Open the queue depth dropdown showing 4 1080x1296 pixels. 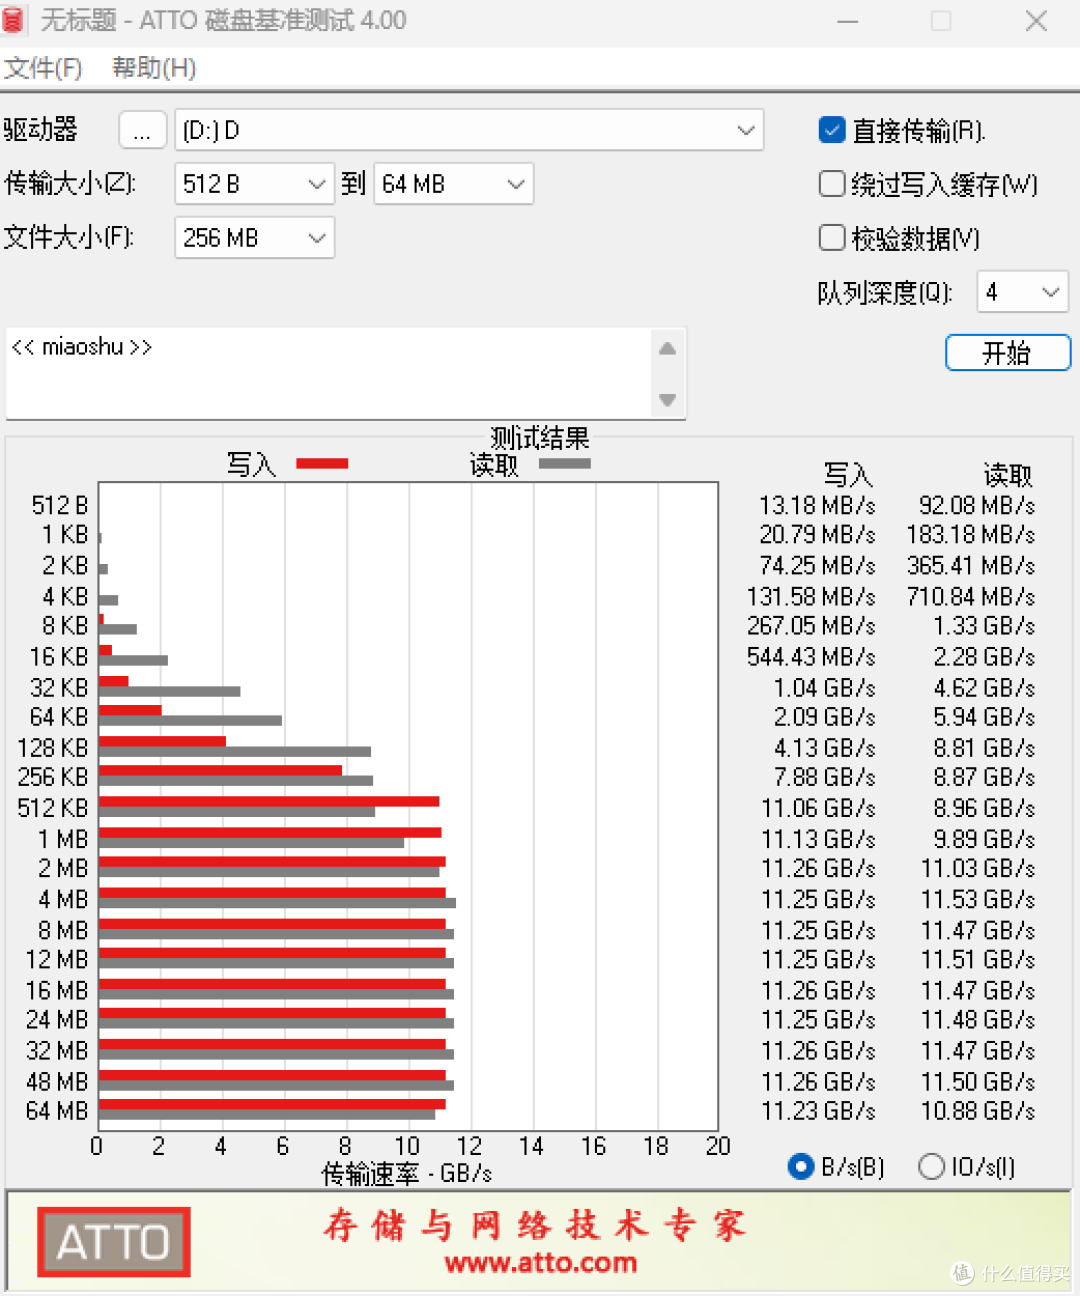click(x=1022, y=292)
